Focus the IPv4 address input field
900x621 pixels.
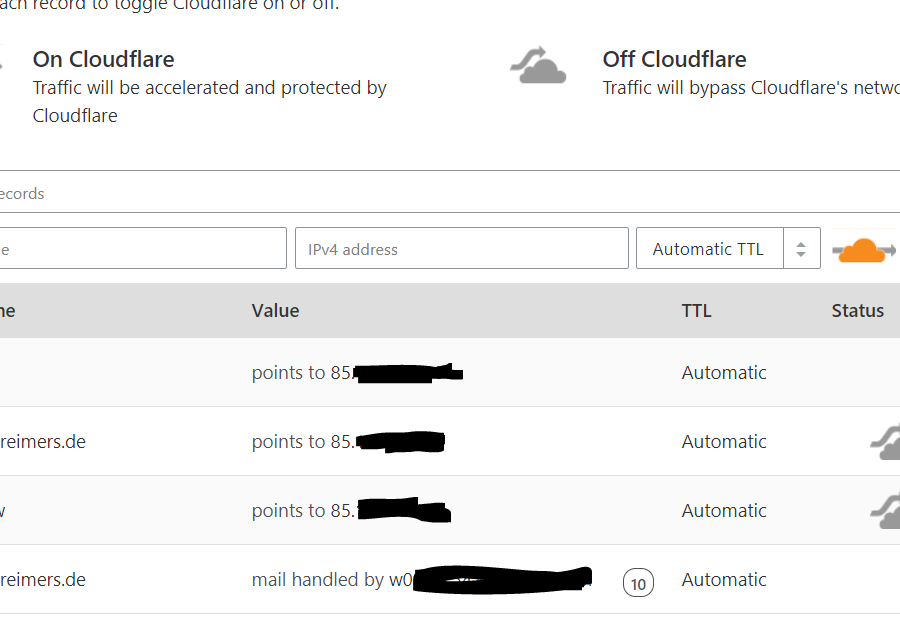[461, 249]
